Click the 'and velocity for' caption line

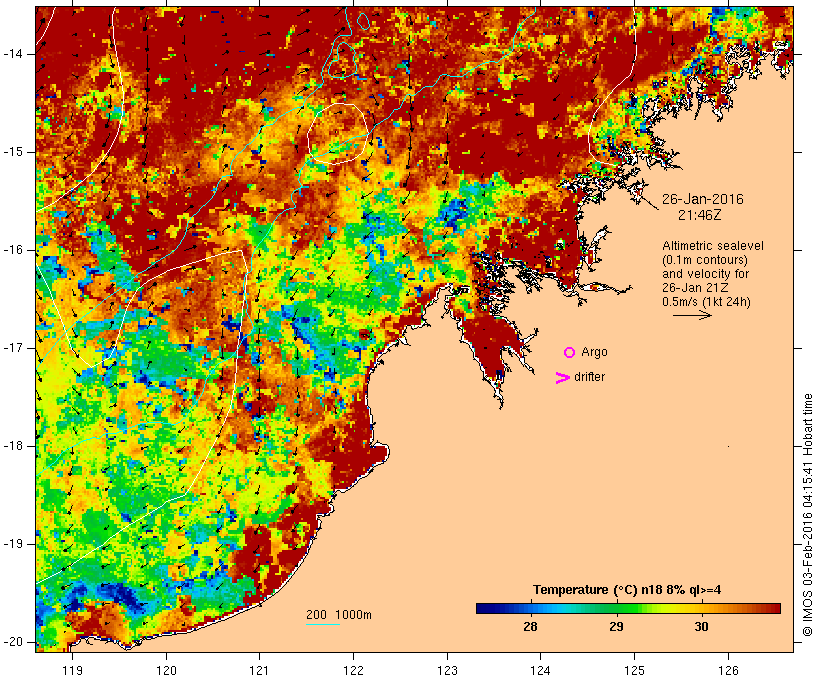coord(705,274)
